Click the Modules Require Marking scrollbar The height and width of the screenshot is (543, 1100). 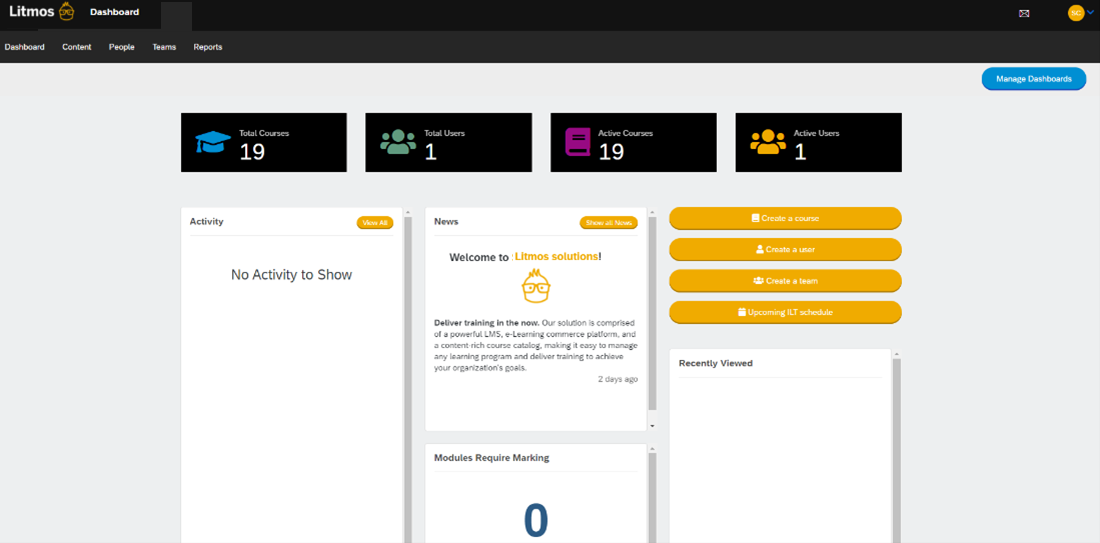pos(652,498)
